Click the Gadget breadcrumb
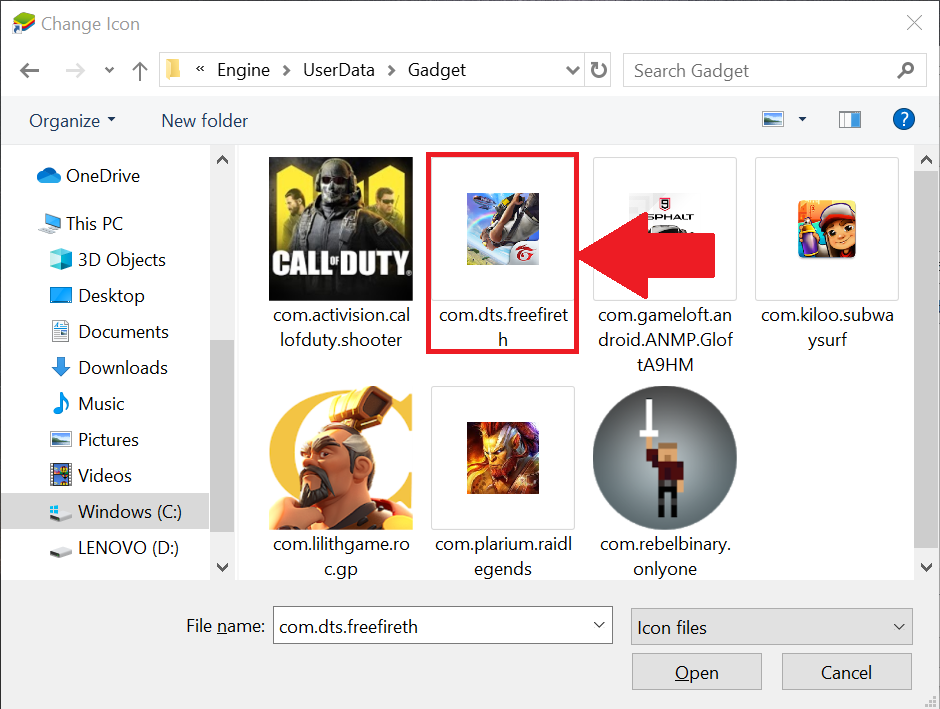 [x=436, y=70]
